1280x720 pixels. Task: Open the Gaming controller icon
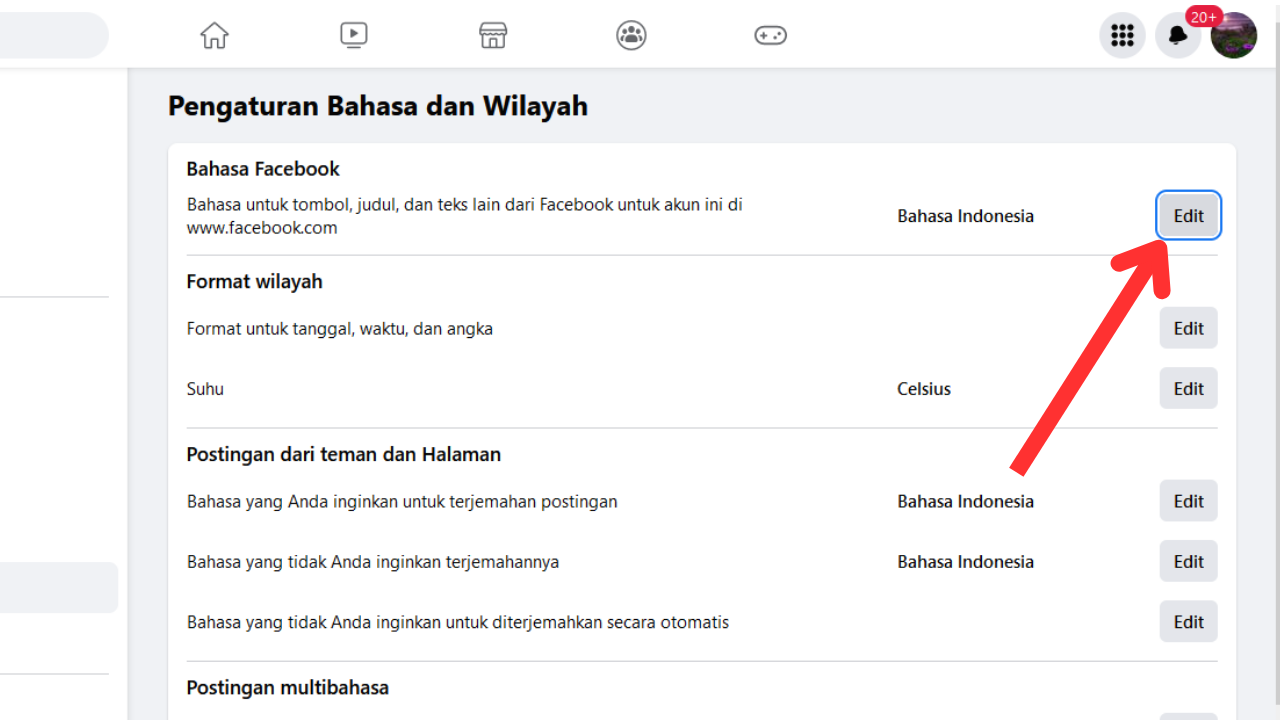coord(770,35)
